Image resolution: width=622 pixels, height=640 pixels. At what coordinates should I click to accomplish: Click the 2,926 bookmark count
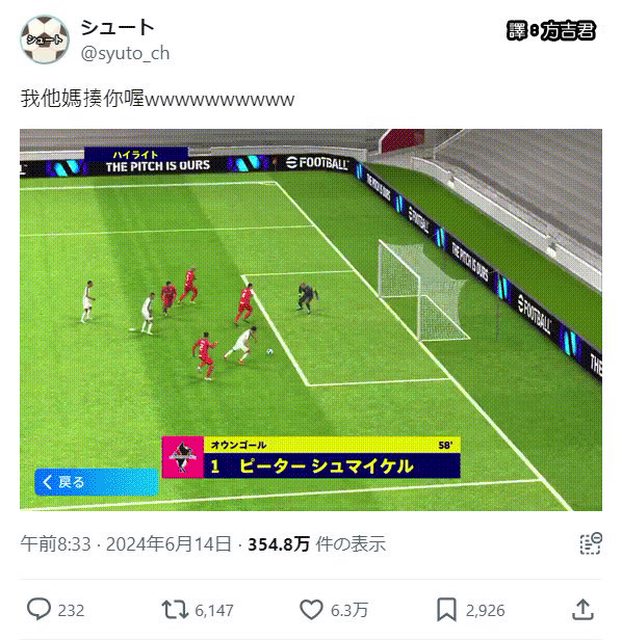[485, 611]
